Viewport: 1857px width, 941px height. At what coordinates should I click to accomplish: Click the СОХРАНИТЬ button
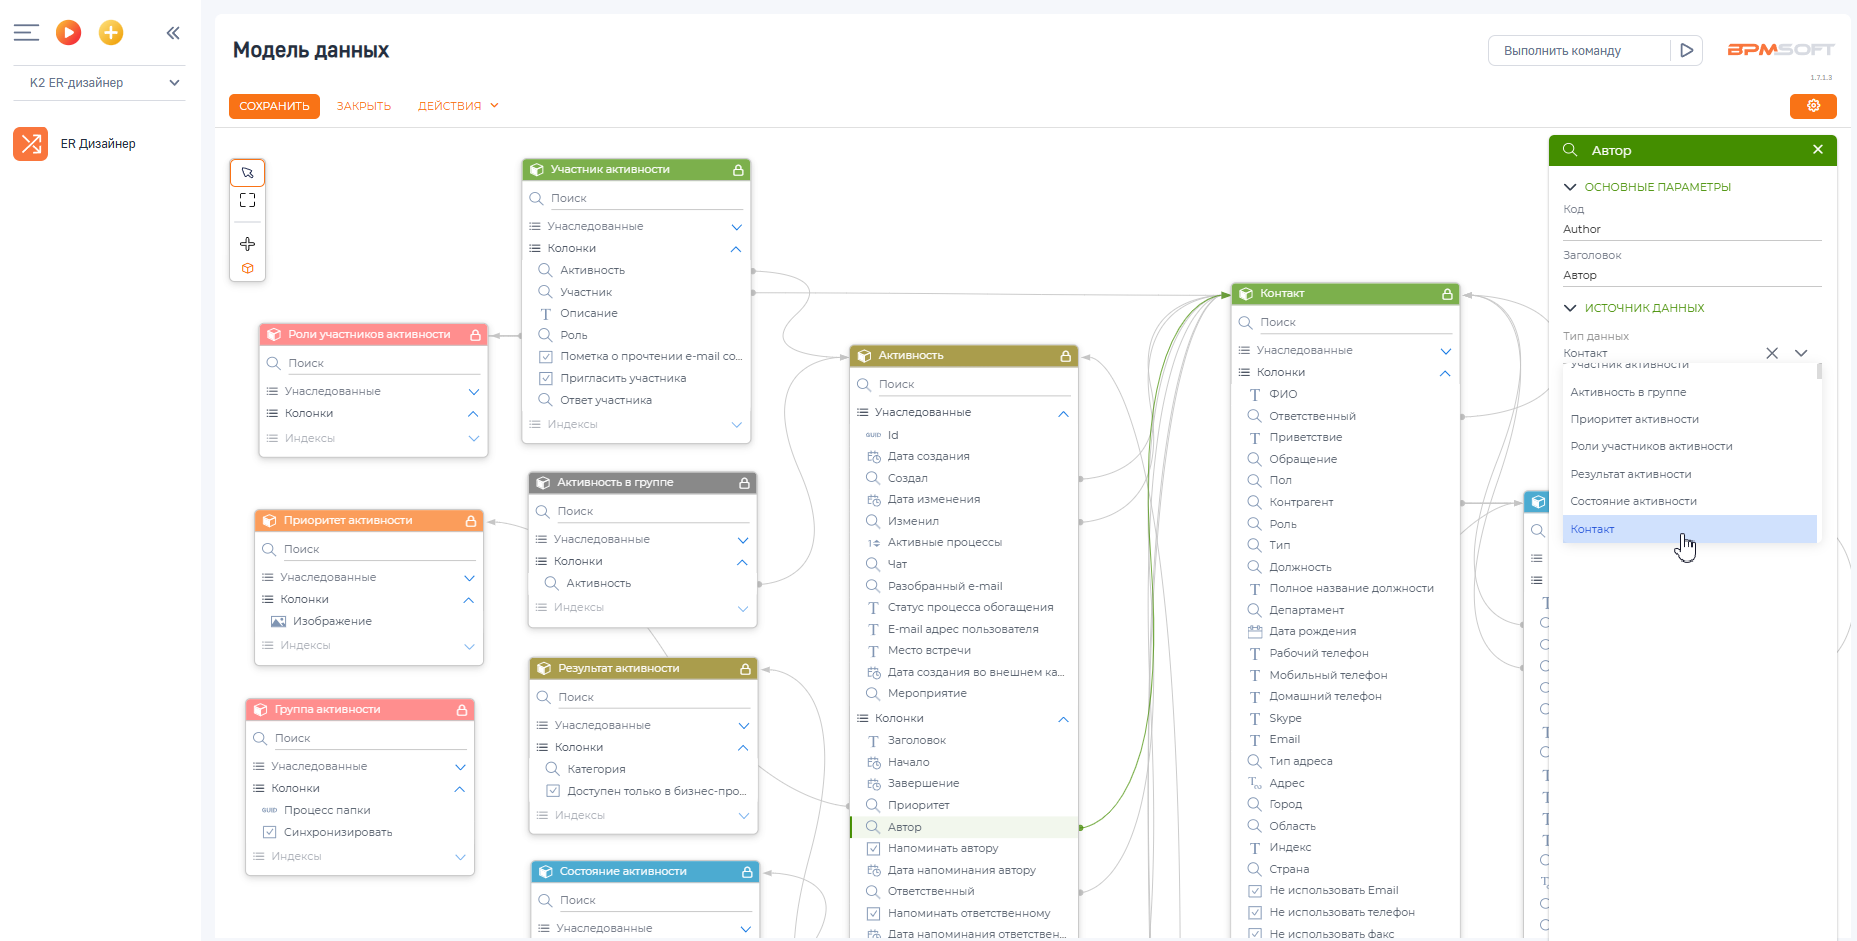point(274,106)
